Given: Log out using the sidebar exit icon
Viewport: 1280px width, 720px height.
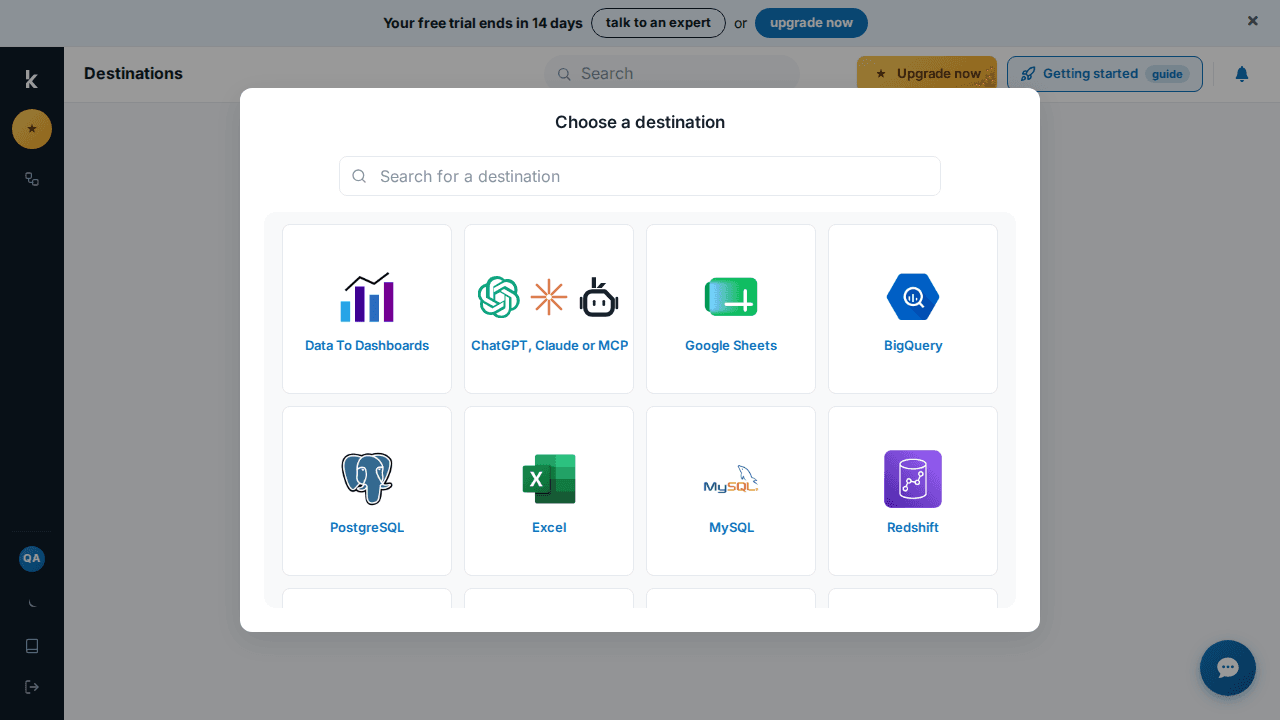Looking at the screenshot, I should [x=32, y=687].
